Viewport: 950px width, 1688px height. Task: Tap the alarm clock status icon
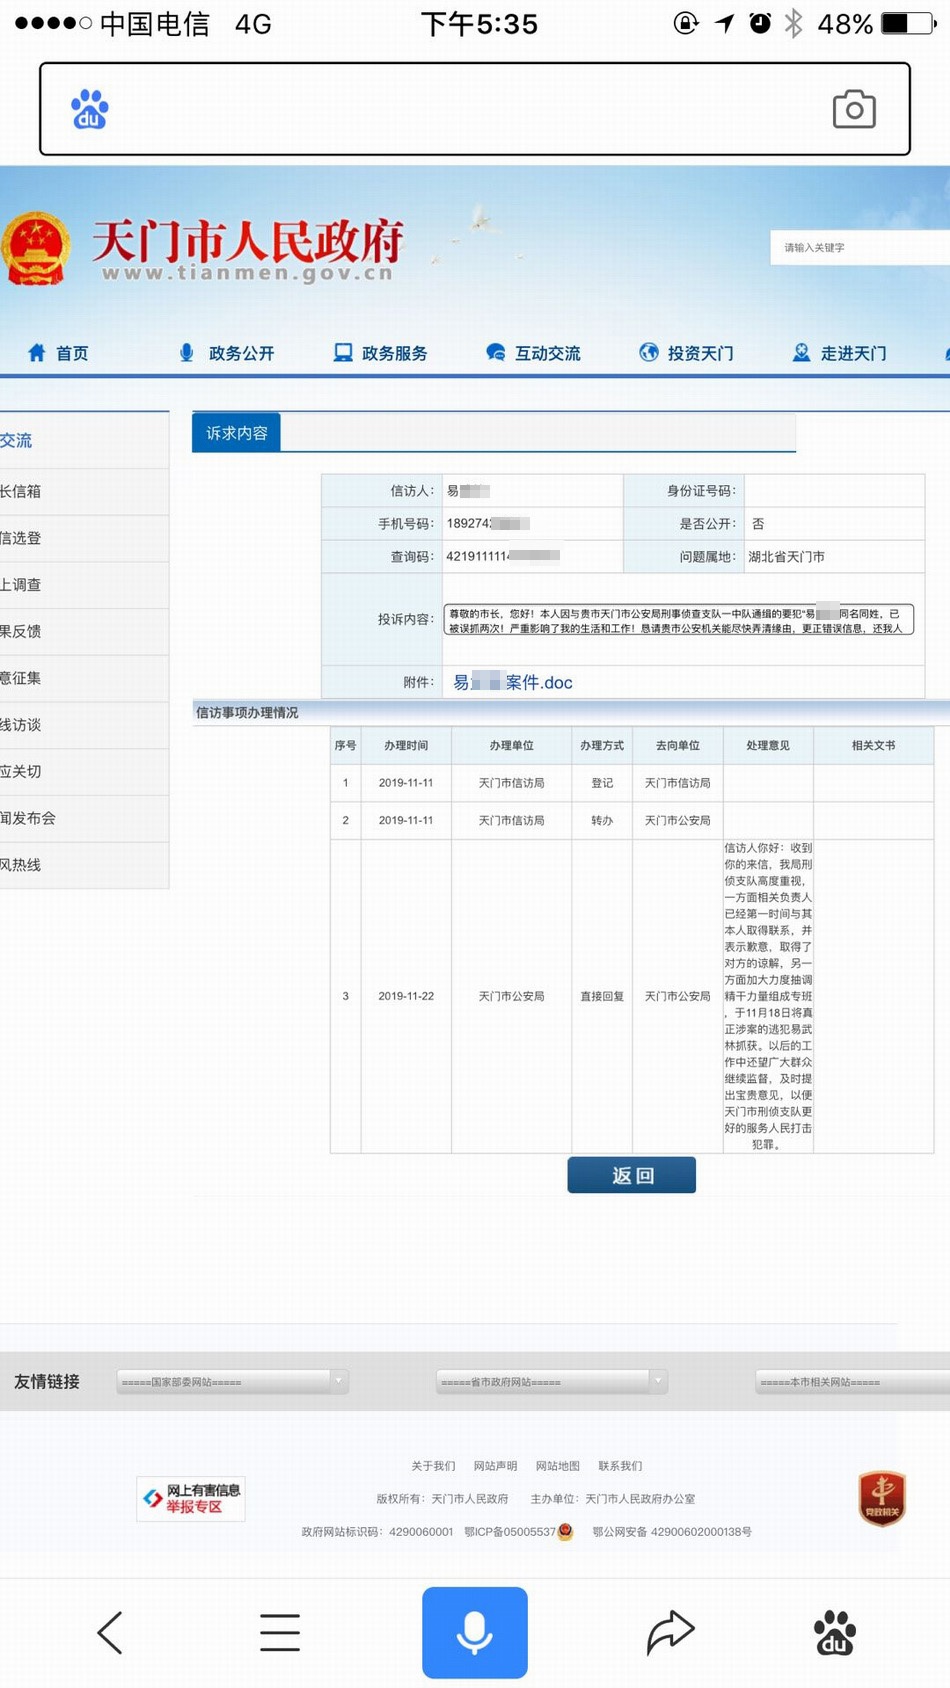pyautogui.click(x=760, y=23)
